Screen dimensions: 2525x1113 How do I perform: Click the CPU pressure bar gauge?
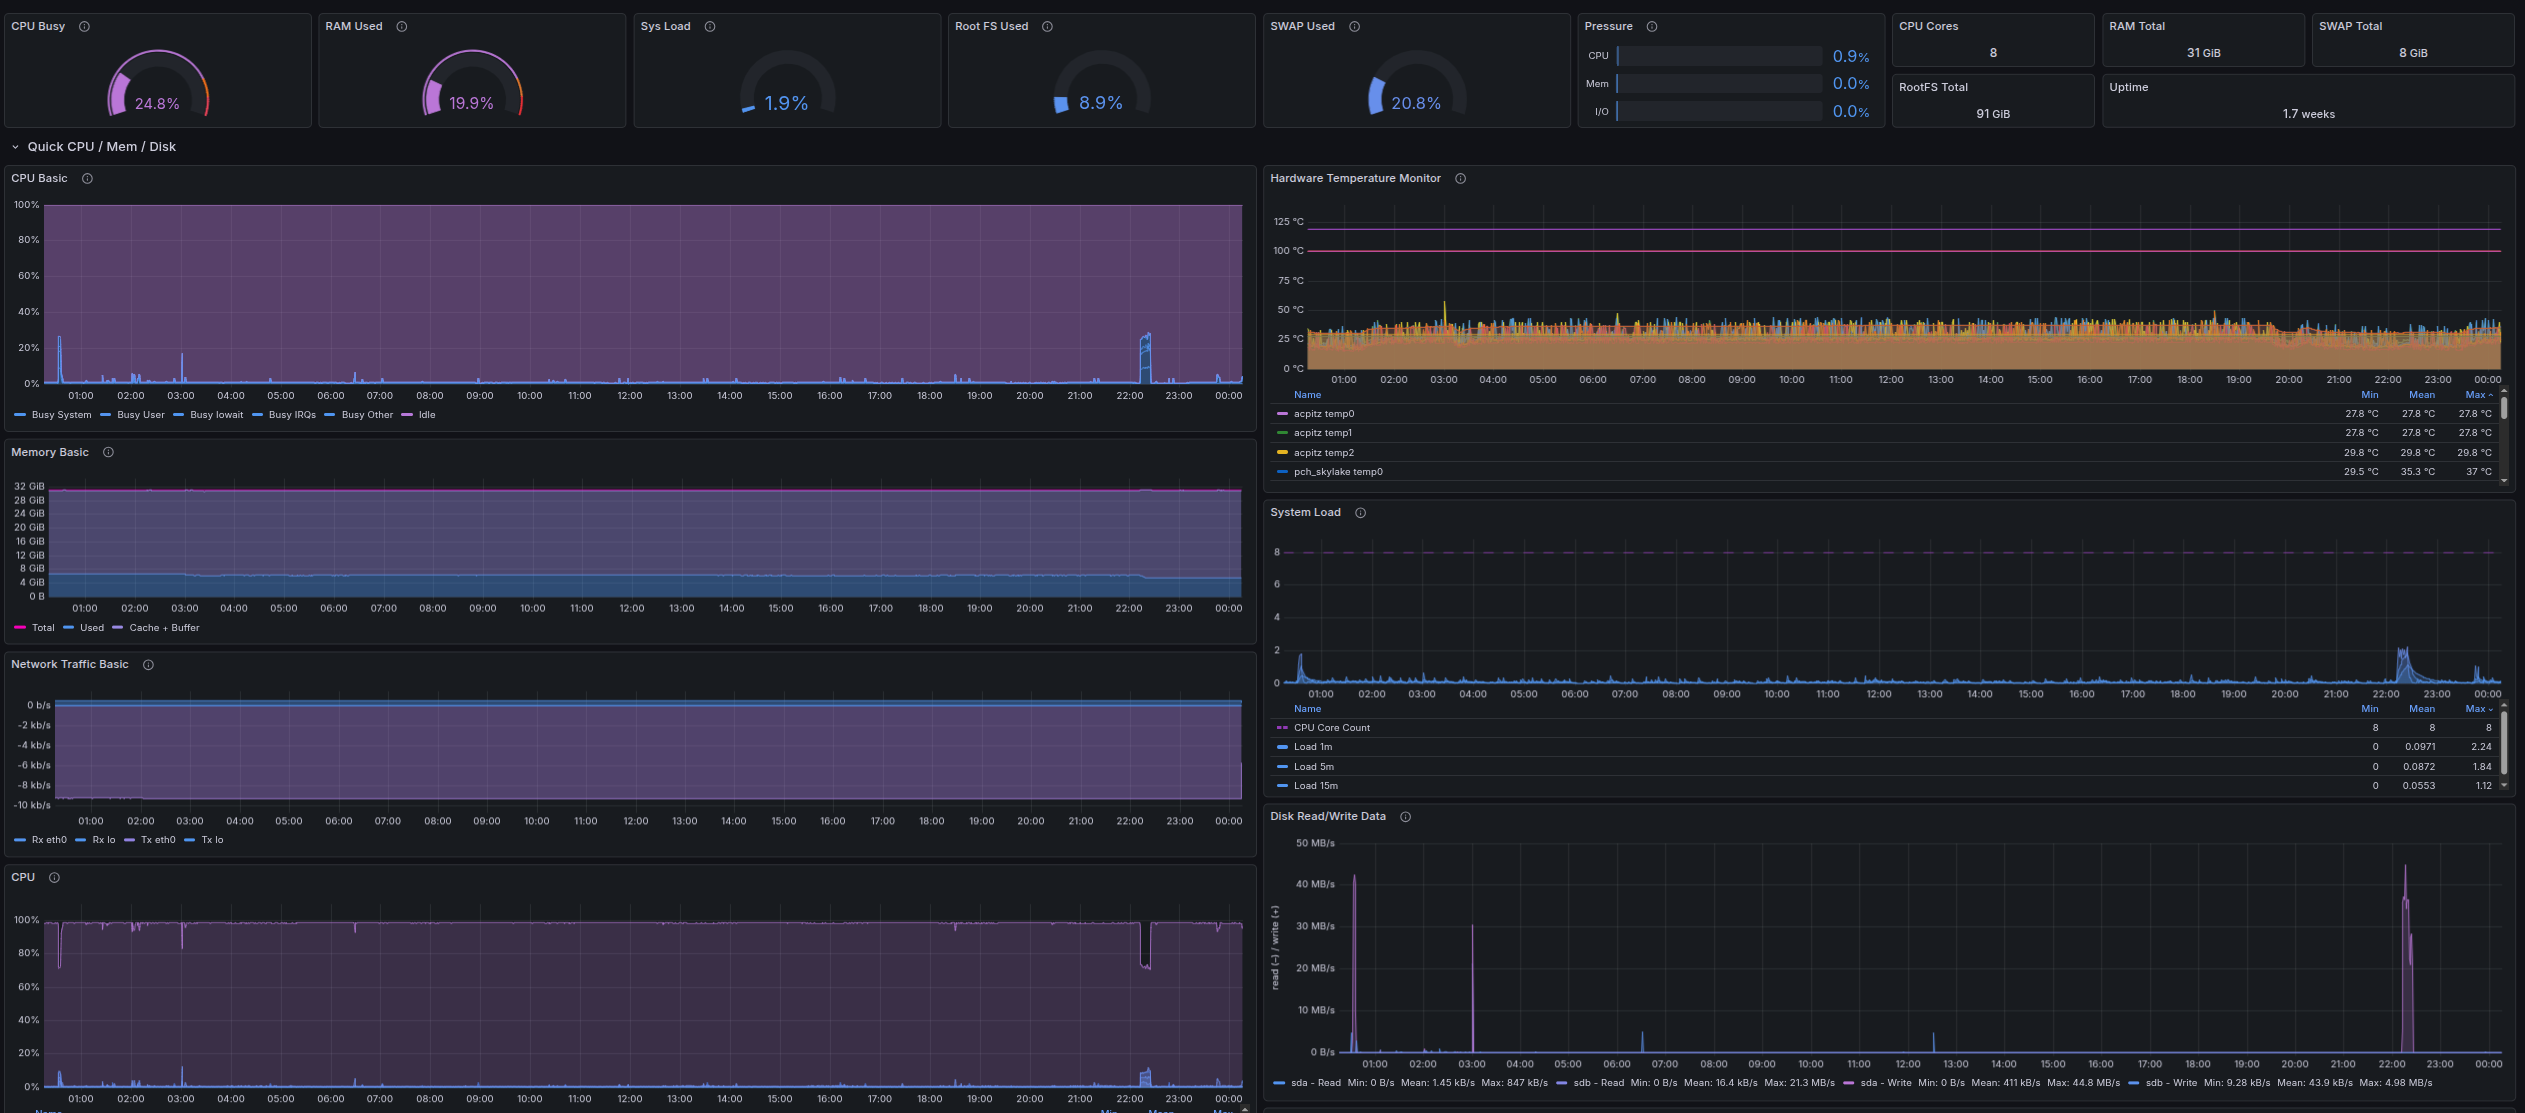1718,55
